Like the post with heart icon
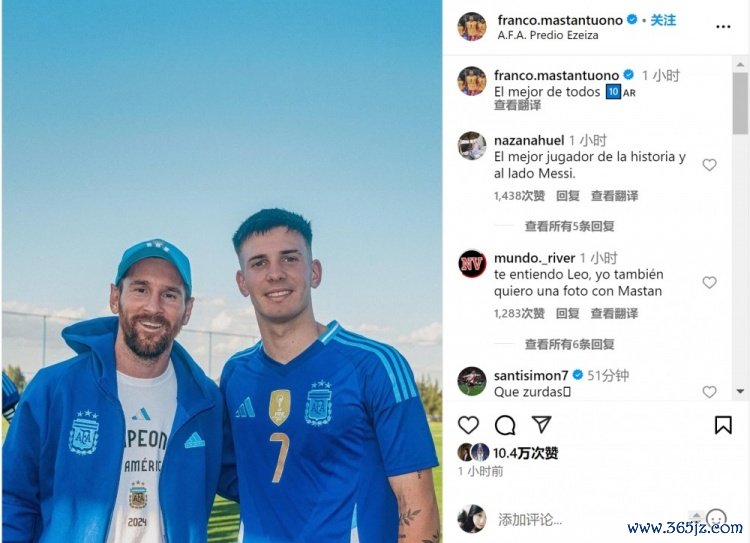Viewport: 750px width, 543px height. (468, 425)
